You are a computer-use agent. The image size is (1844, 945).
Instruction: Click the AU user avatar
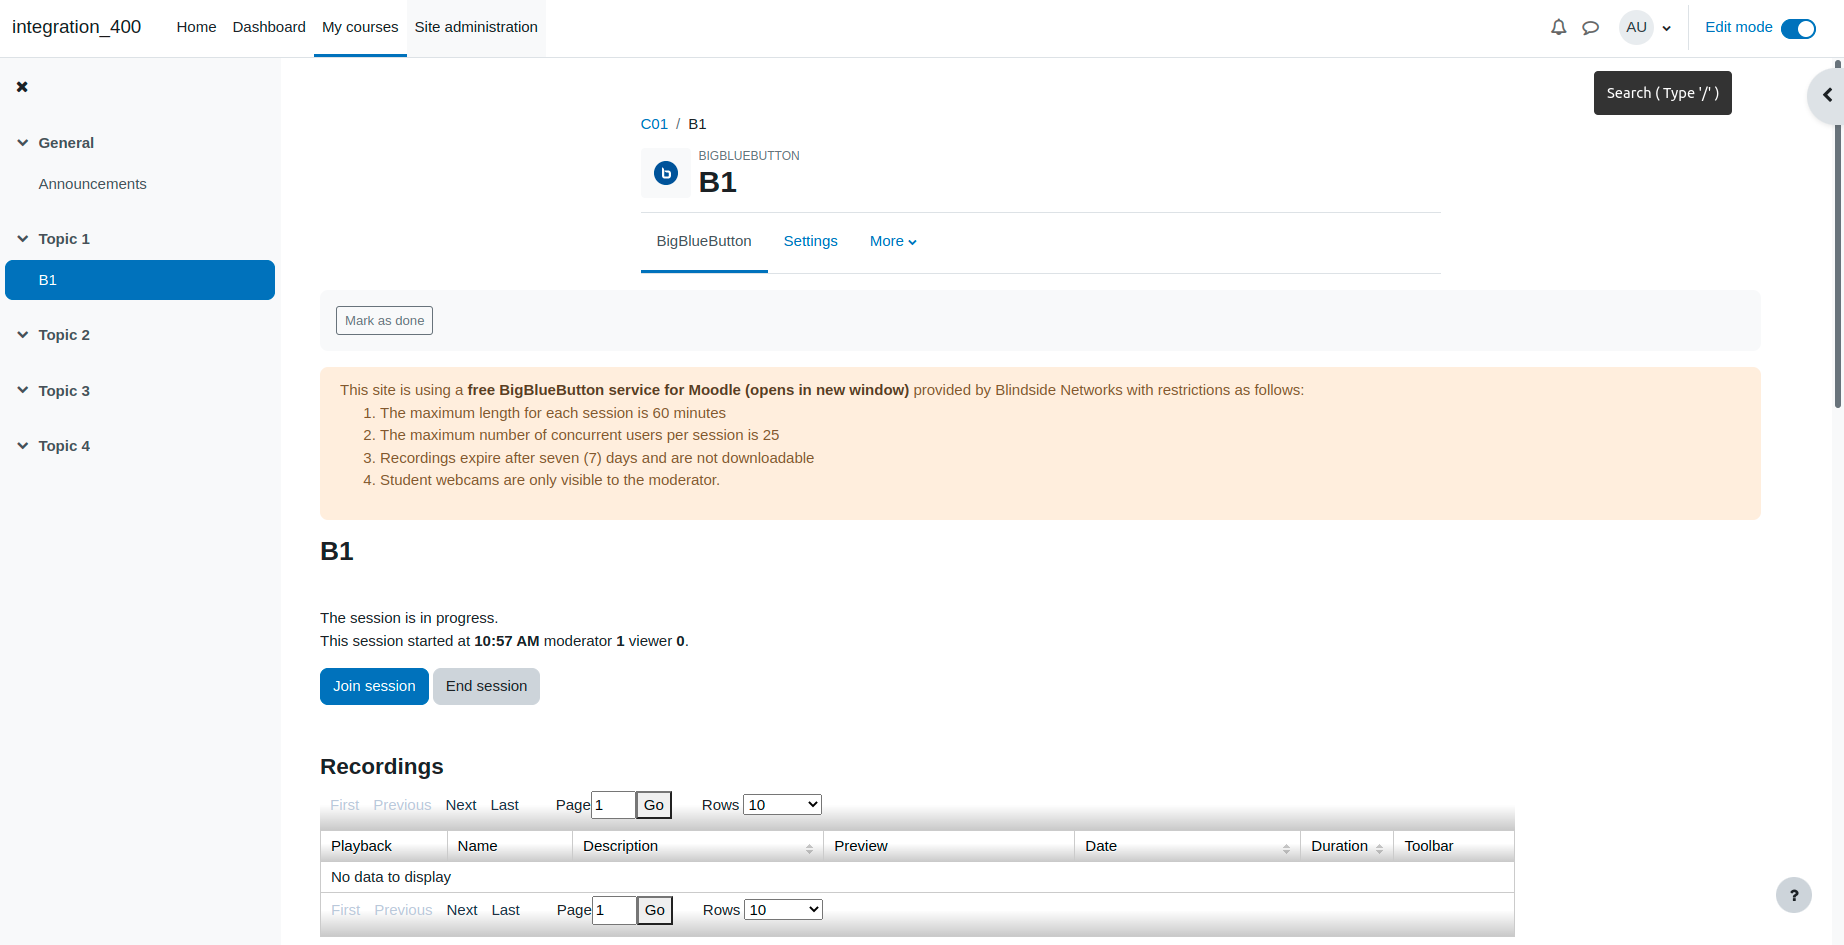1636,27
